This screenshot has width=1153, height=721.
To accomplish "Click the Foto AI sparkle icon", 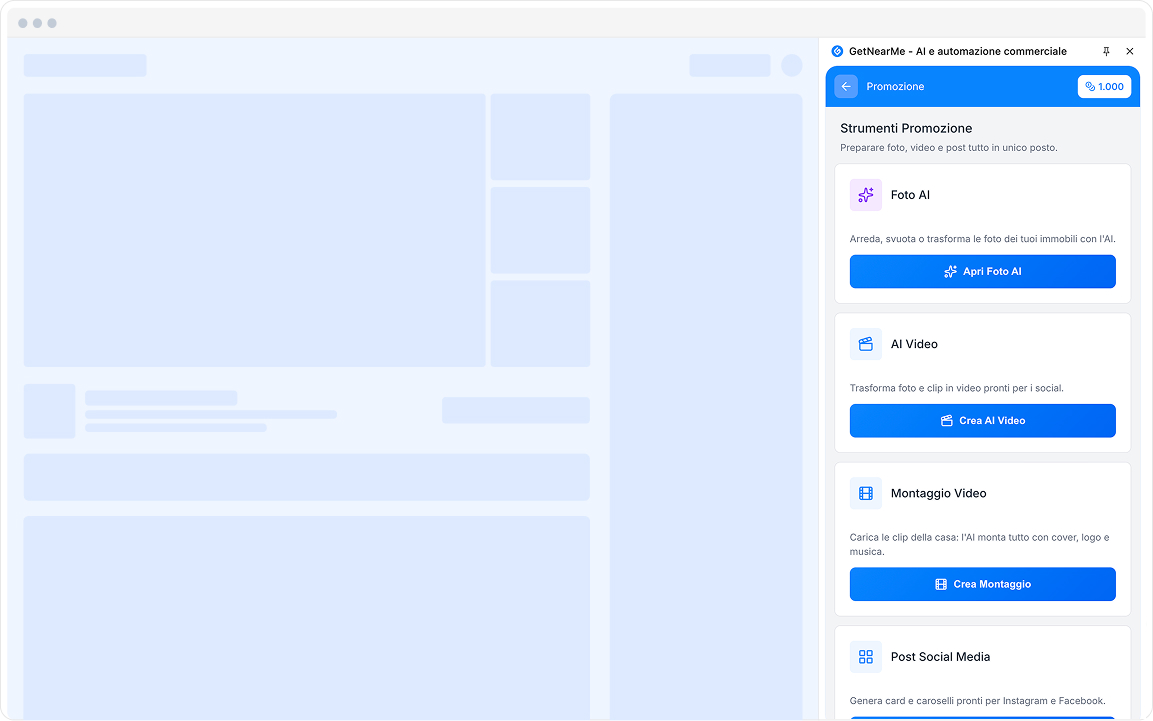I will (x=865, y=195).
